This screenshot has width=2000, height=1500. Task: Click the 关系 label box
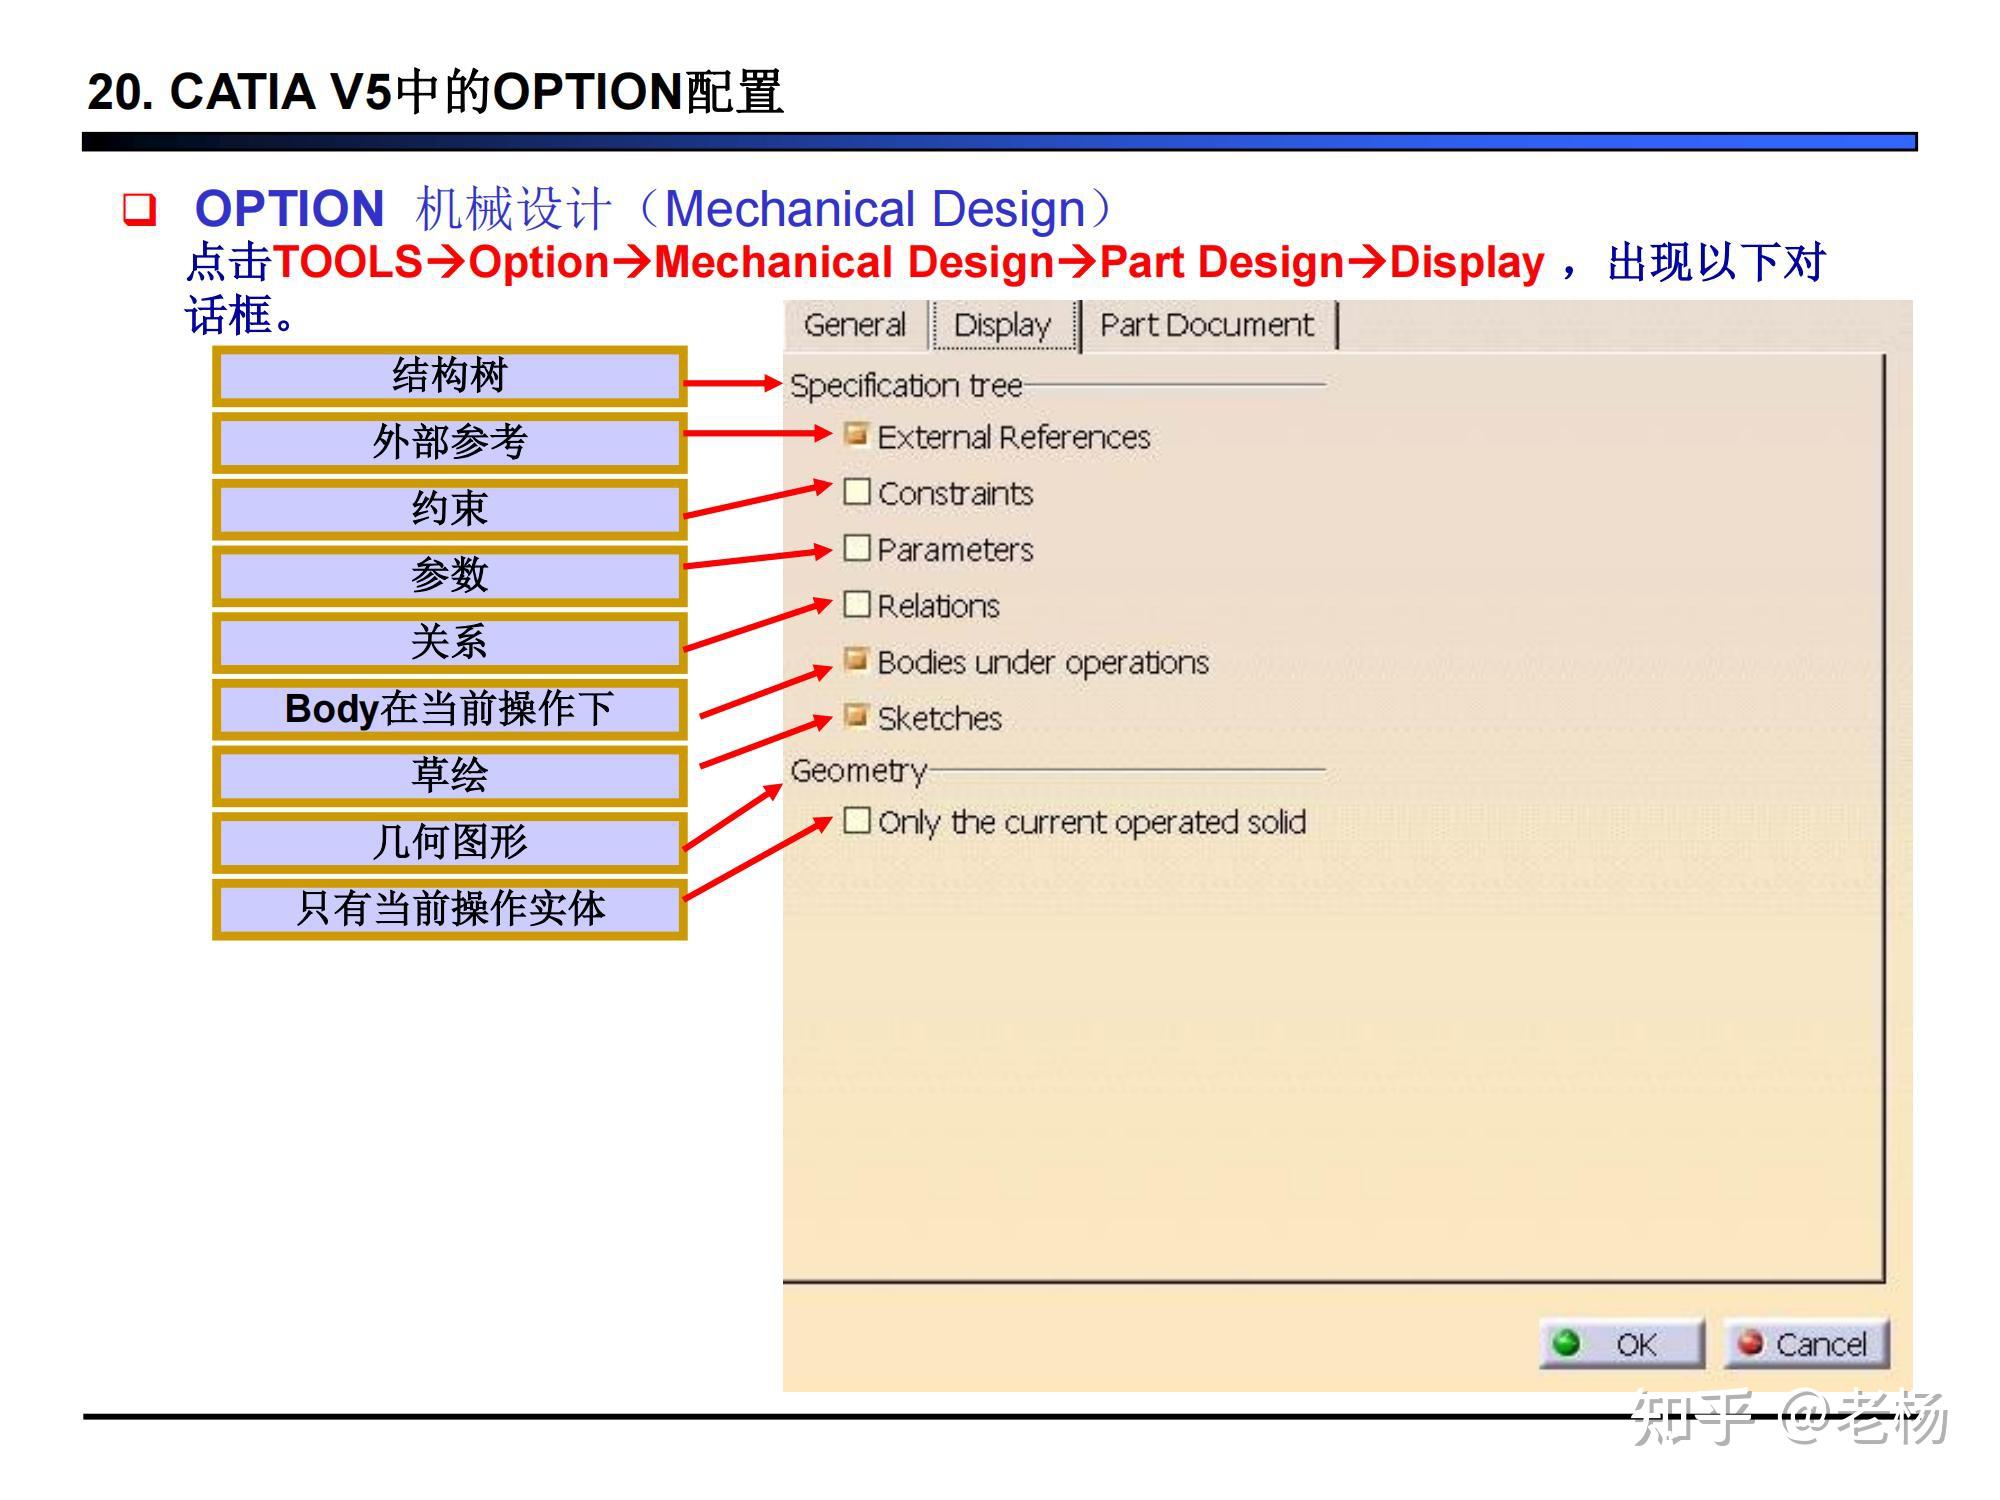450,642
